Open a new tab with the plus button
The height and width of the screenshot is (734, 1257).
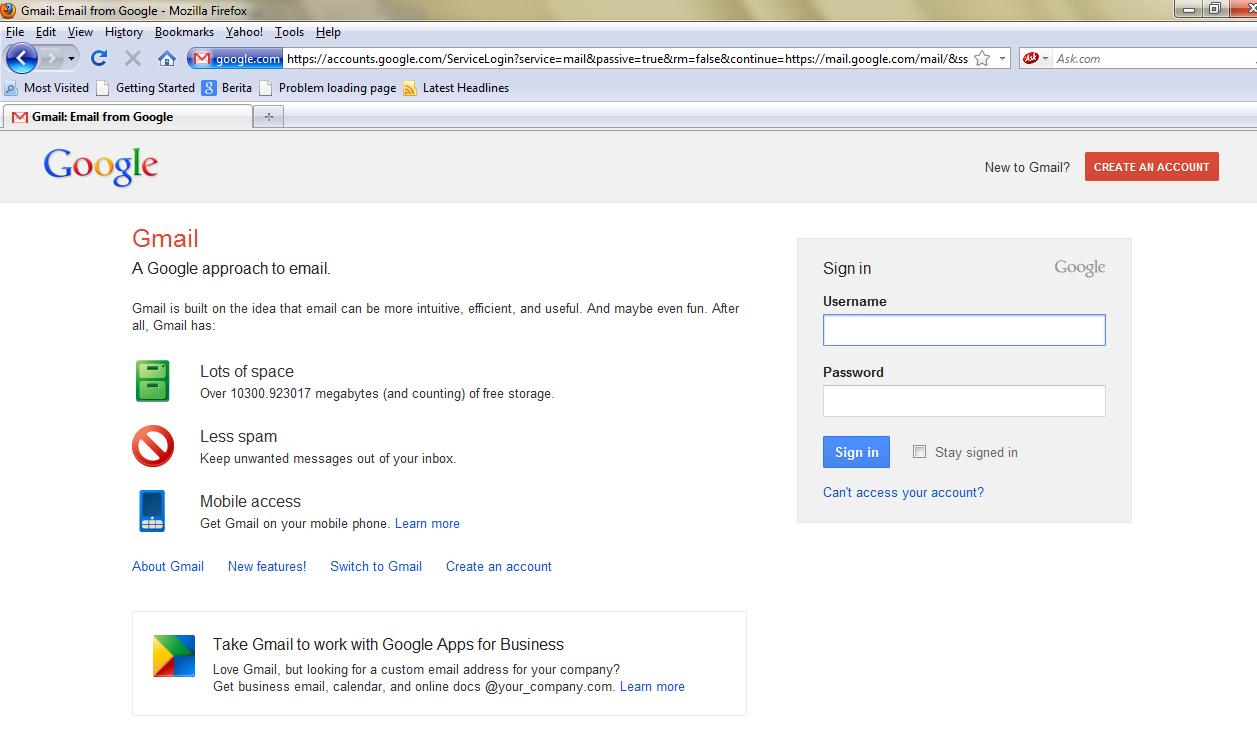(x=269, y=117)
